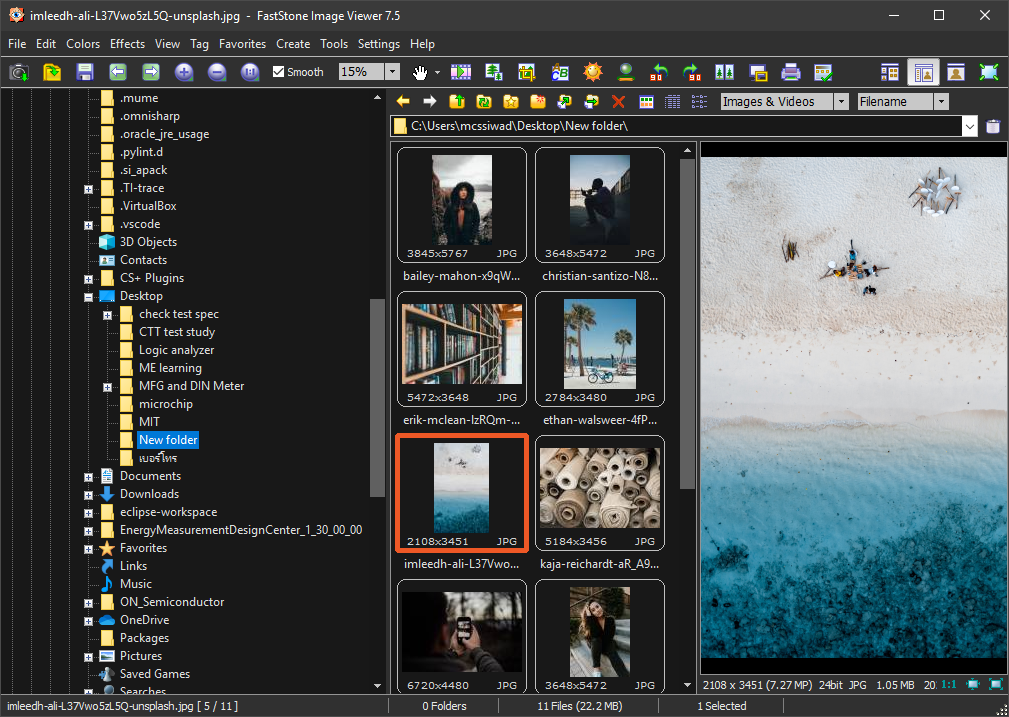
Task: Open the Images & Videos filter dropdown
Action: [x=840, y=102]
